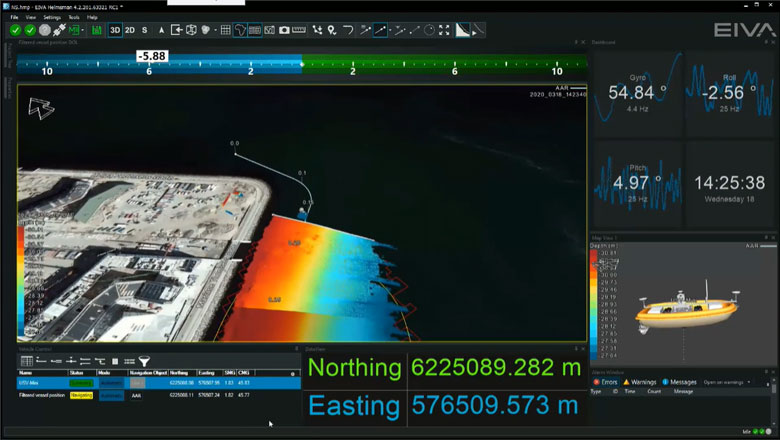Click the Northing 6225089.282 m value
This screenshot has width=780, height=440.
pos(496,368)
